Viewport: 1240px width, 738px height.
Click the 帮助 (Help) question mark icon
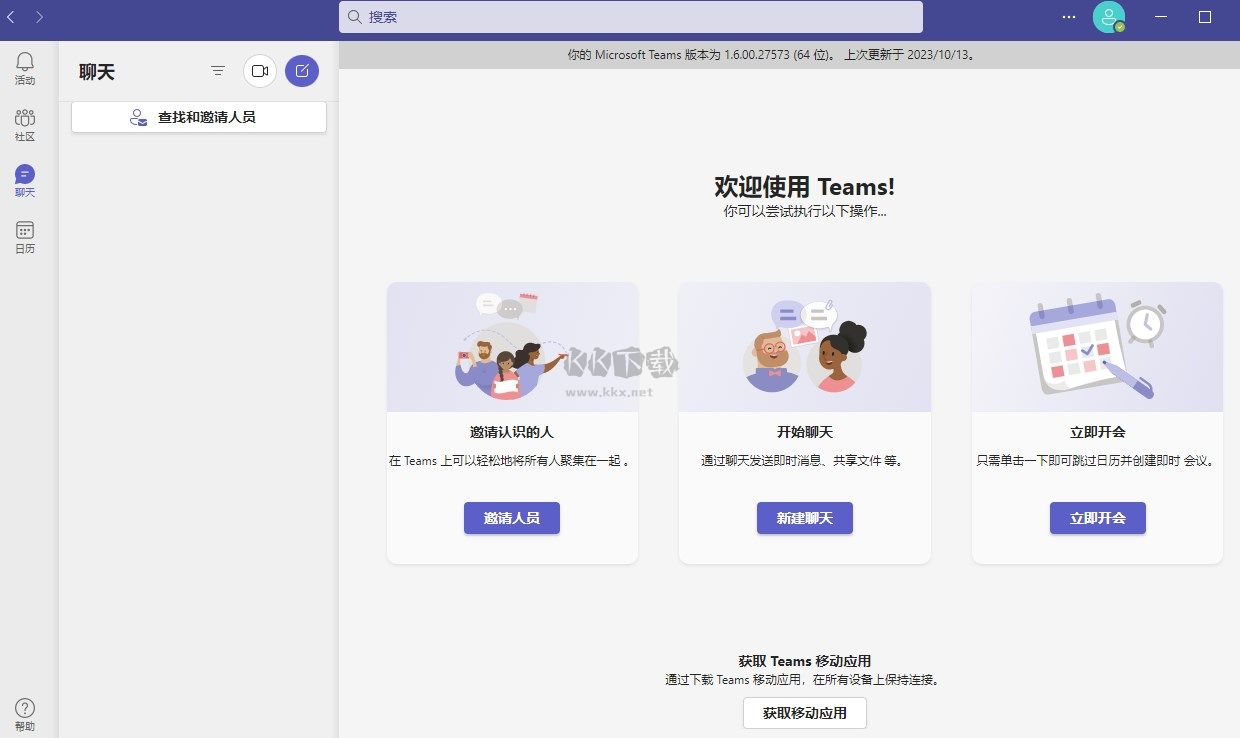click(x=24, y=709)
